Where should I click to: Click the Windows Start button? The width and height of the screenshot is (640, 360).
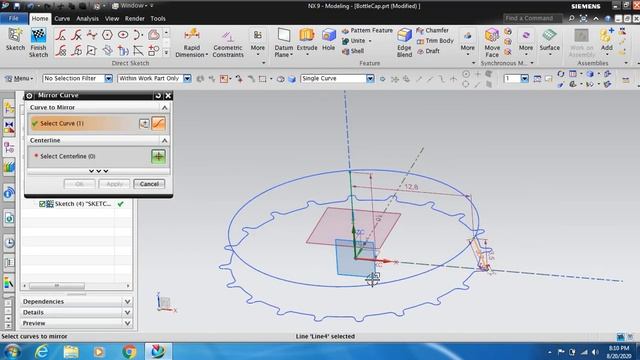point(12,351)
